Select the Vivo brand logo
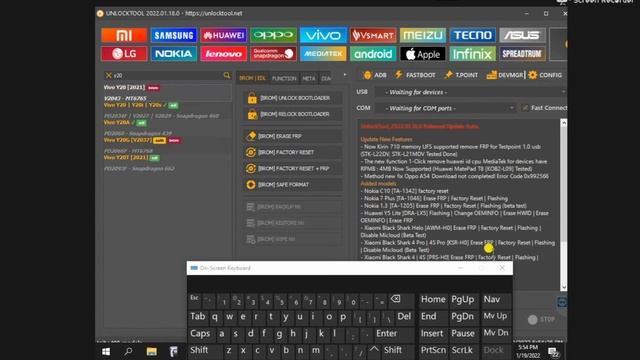The image size is (640, 360). (323, 35)
